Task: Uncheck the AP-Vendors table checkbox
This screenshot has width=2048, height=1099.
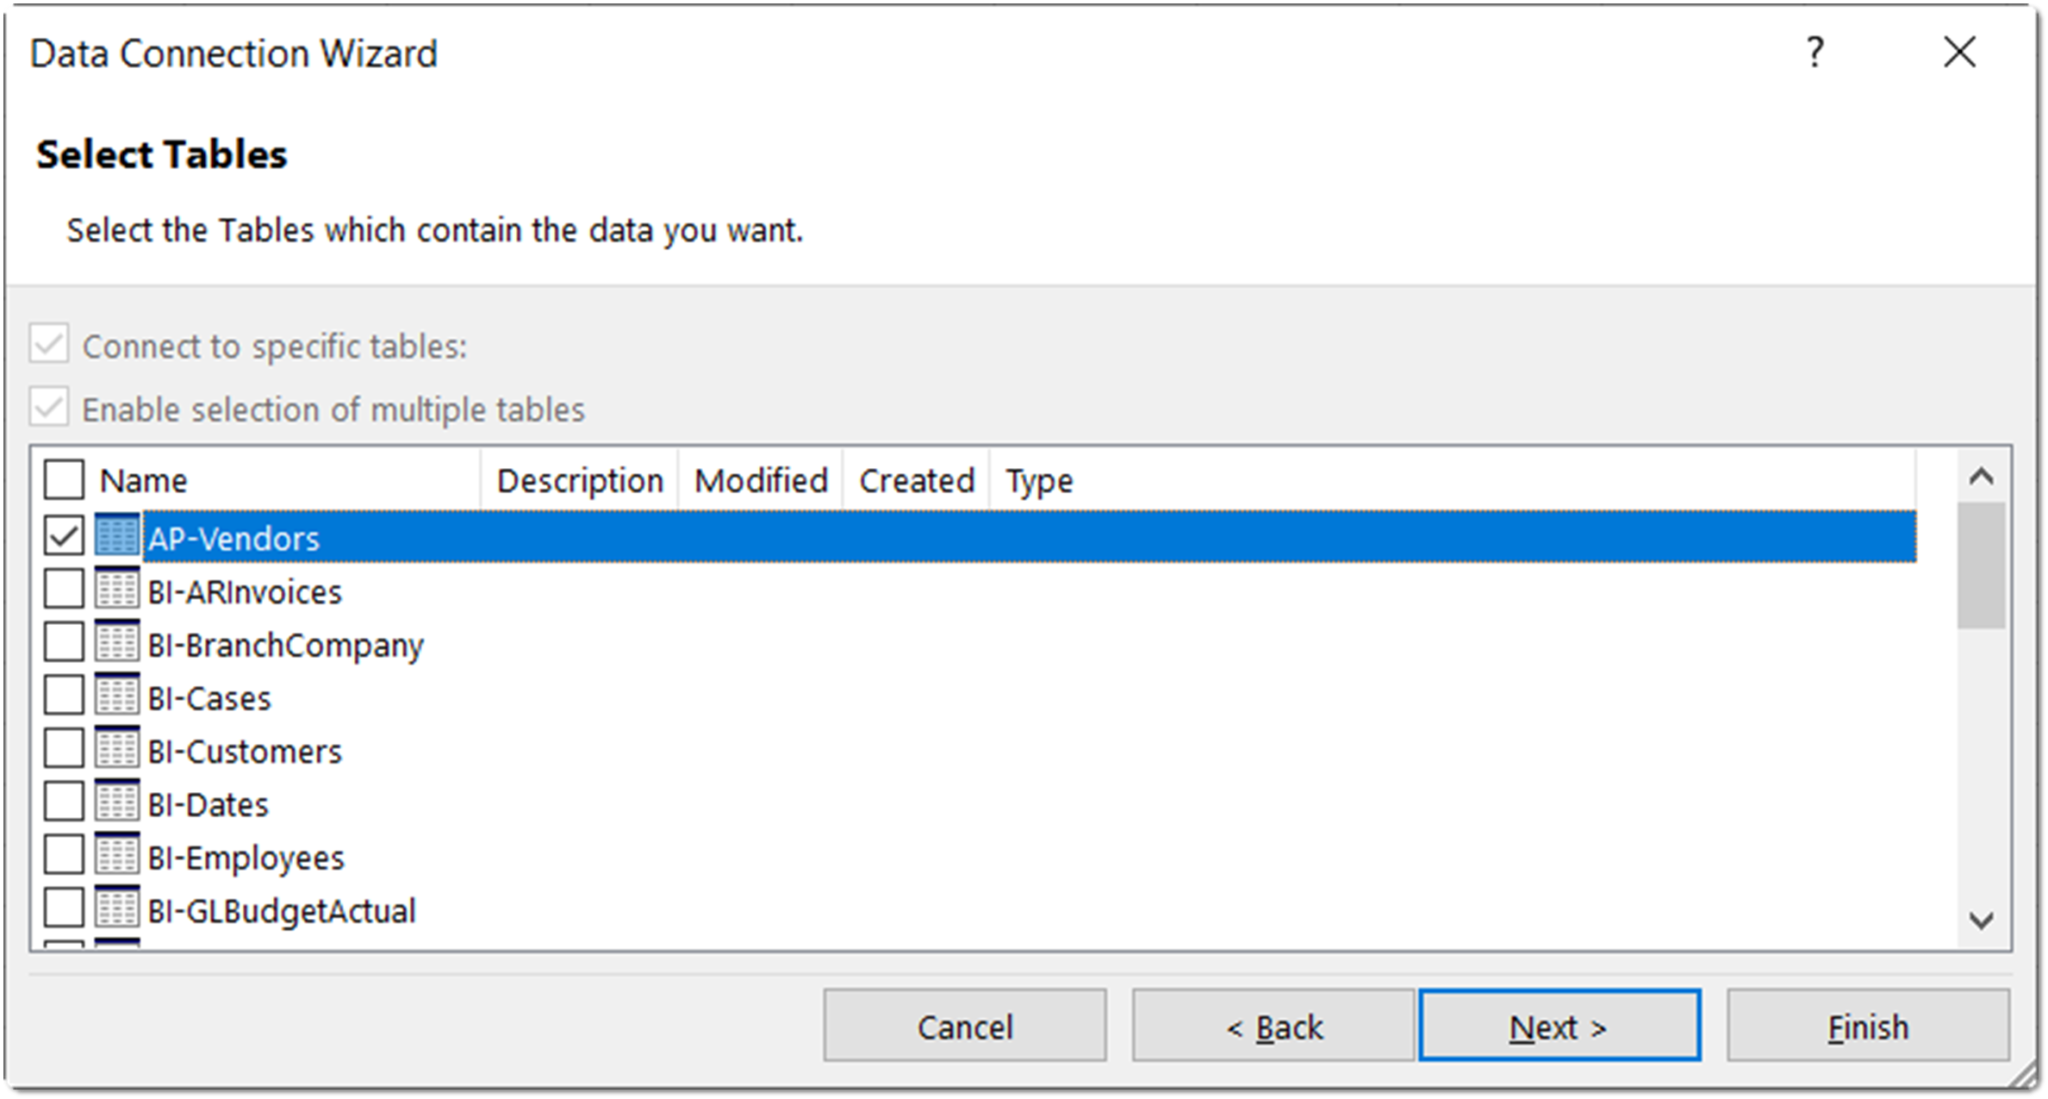Action: 63,538
